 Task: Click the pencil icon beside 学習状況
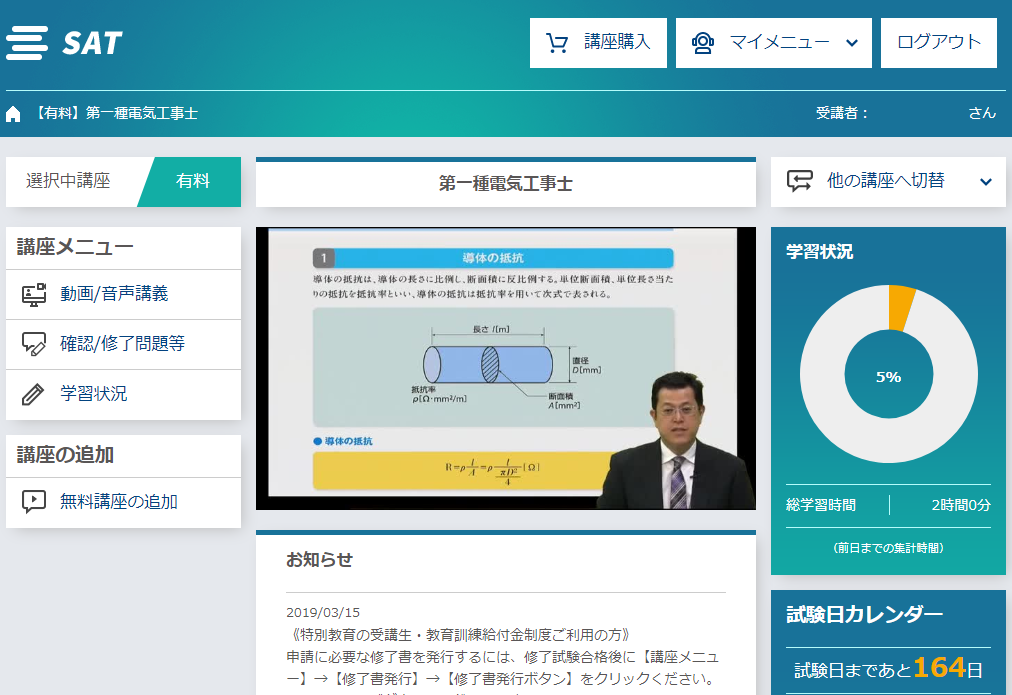pos(33,394)
